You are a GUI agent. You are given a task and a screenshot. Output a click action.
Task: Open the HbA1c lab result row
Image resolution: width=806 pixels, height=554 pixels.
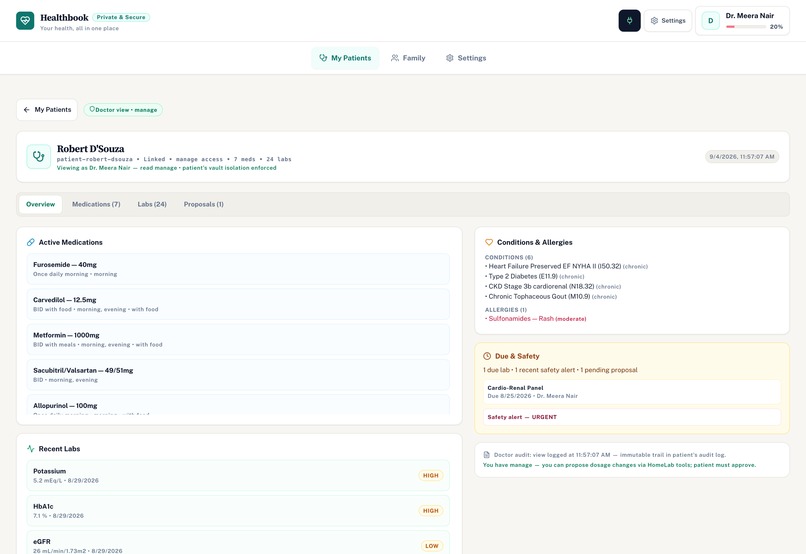238,511
